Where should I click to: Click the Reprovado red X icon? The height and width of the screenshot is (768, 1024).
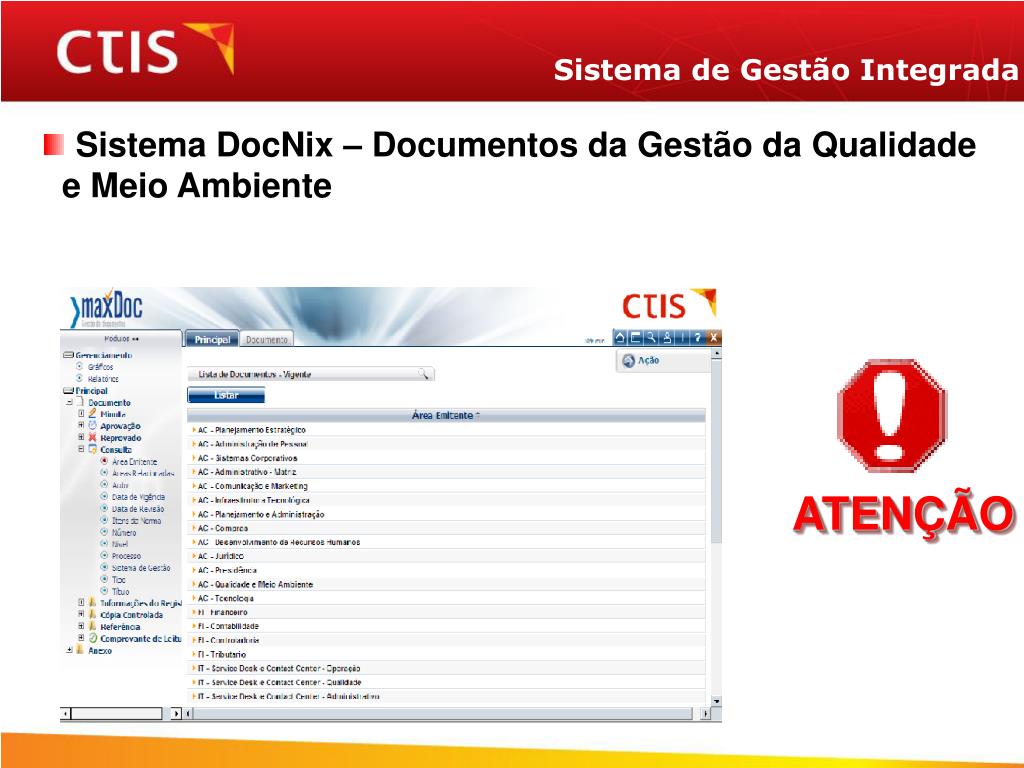coord(93,437)
